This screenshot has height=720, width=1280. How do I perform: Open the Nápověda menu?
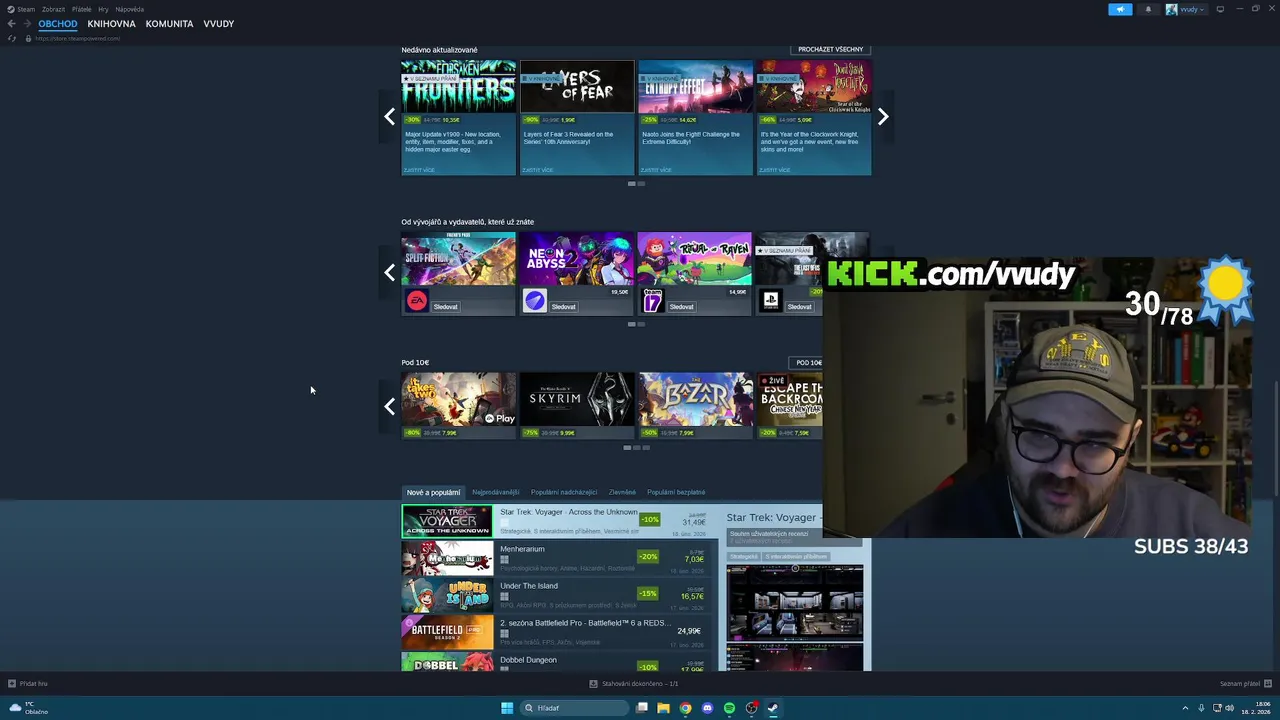[x=129, y=9]
